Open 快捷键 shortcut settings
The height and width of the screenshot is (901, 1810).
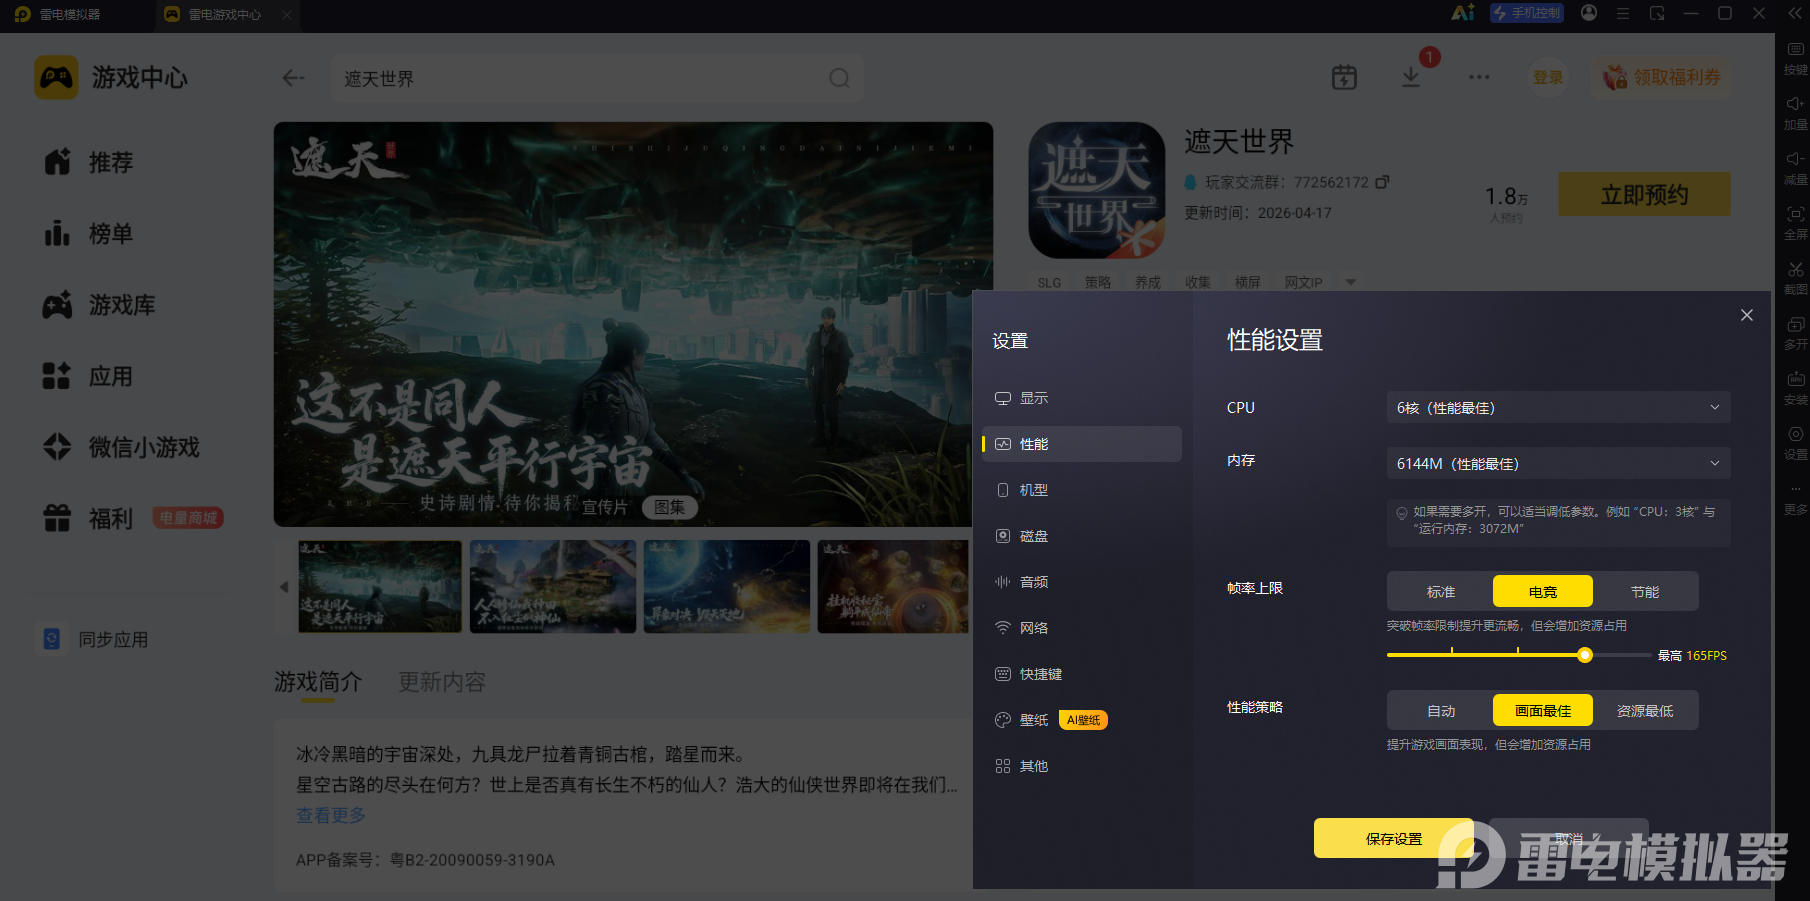[x=1082, y=674]
